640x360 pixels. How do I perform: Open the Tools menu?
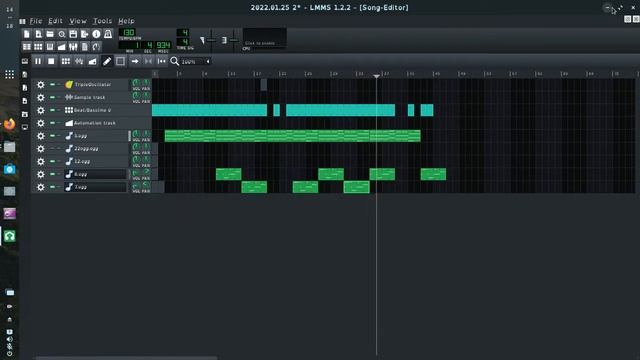[102, 21]
